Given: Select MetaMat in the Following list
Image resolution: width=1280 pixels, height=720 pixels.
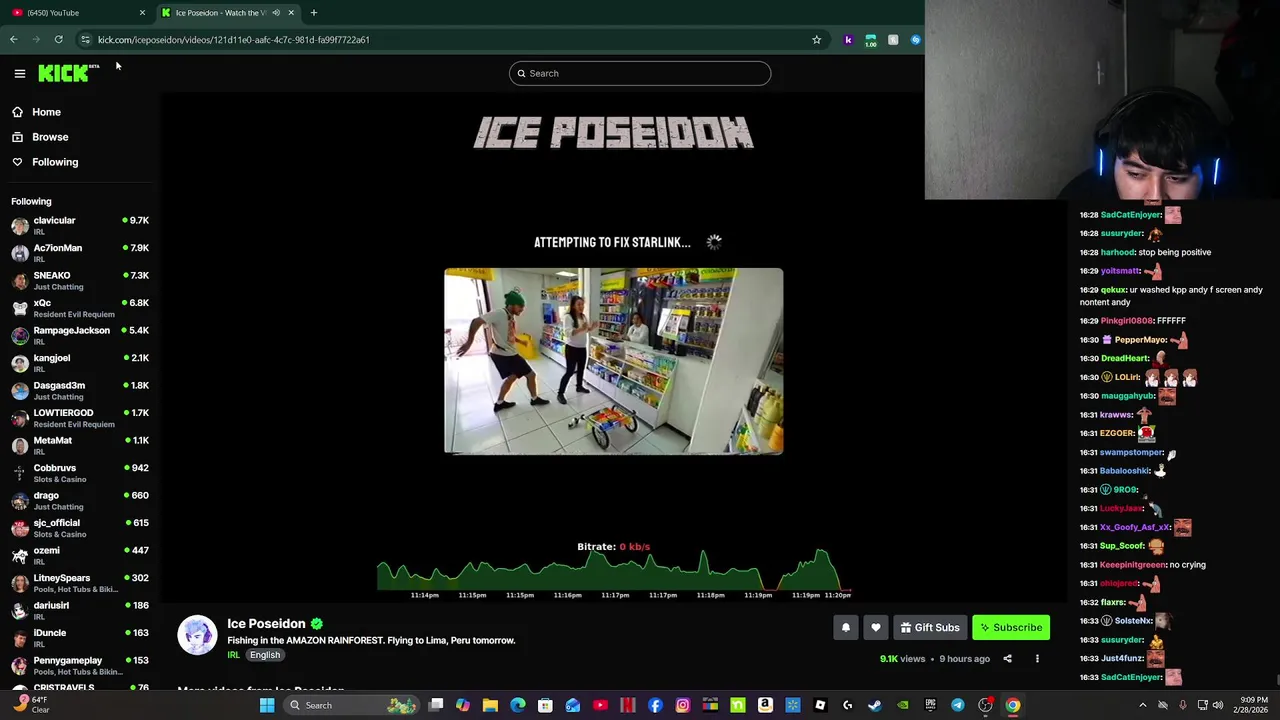Looking at the screenshot, I should tap(80, 445).
